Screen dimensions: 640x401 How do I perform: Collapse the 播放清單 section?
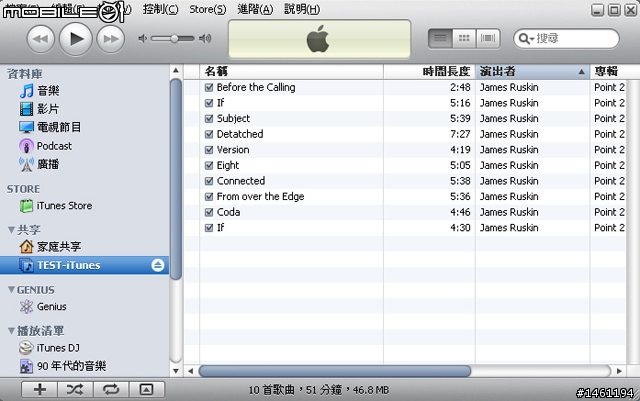point(11,331)
